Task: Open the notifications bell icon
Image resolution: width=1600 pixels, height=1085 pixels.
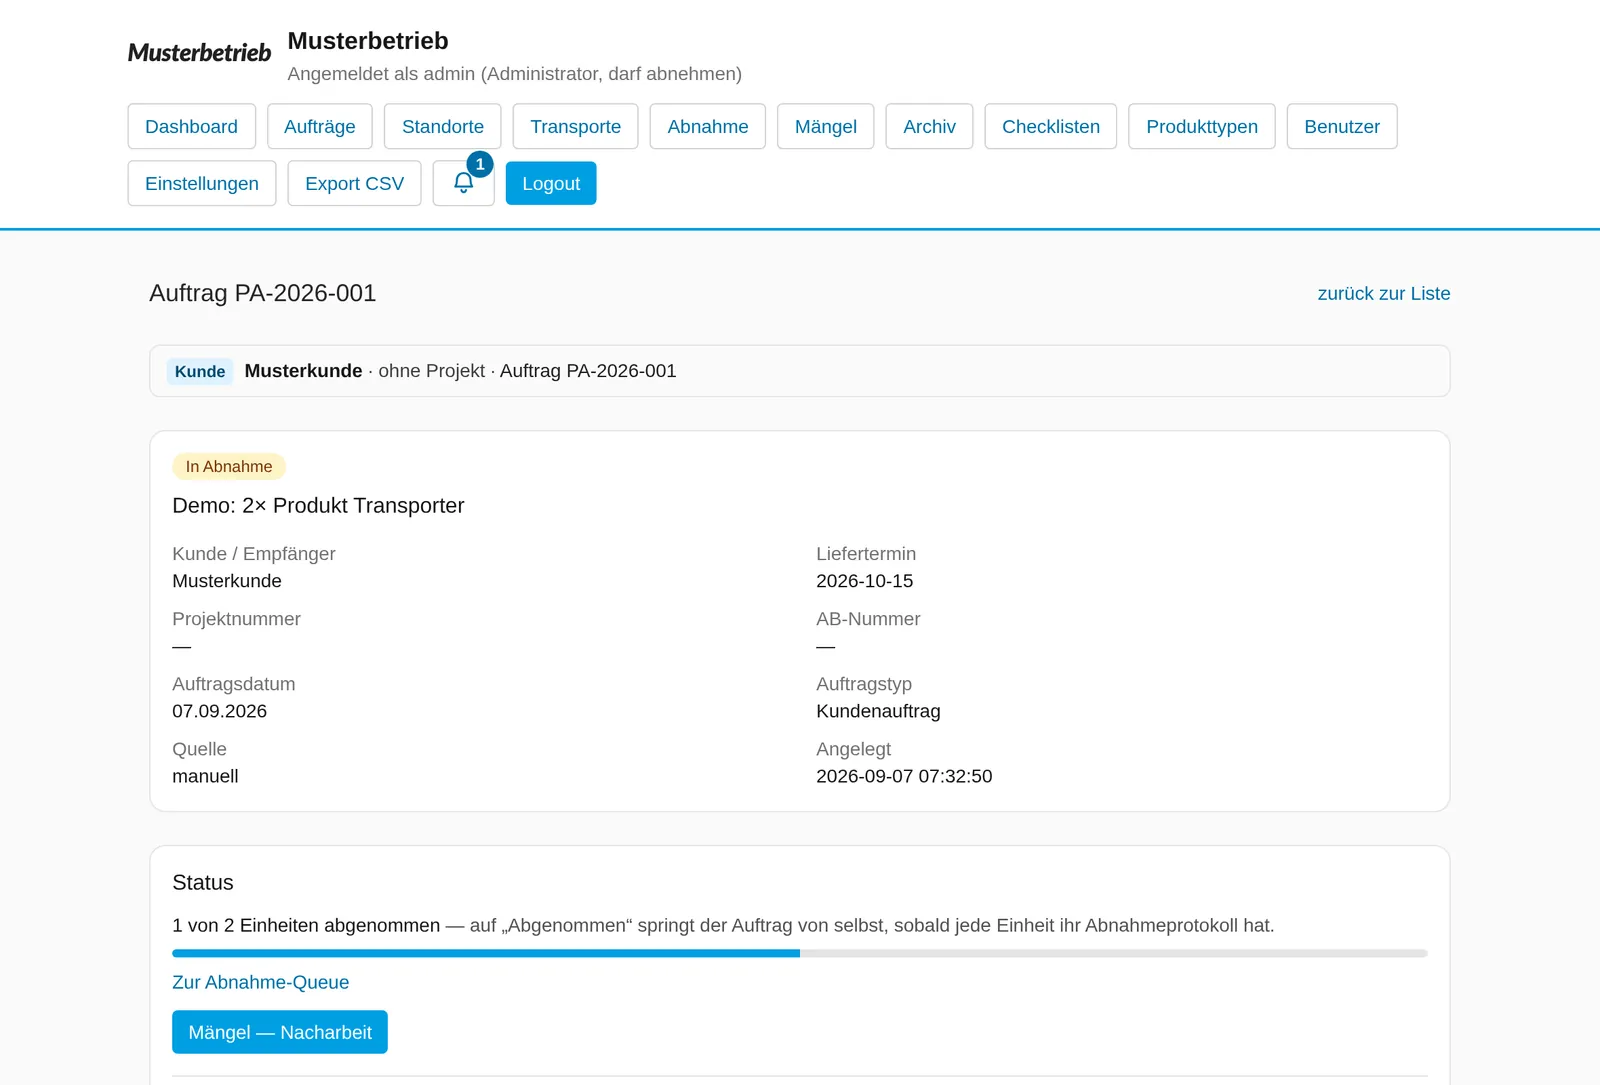Action: pyautogui.click(x=463, y=183)
